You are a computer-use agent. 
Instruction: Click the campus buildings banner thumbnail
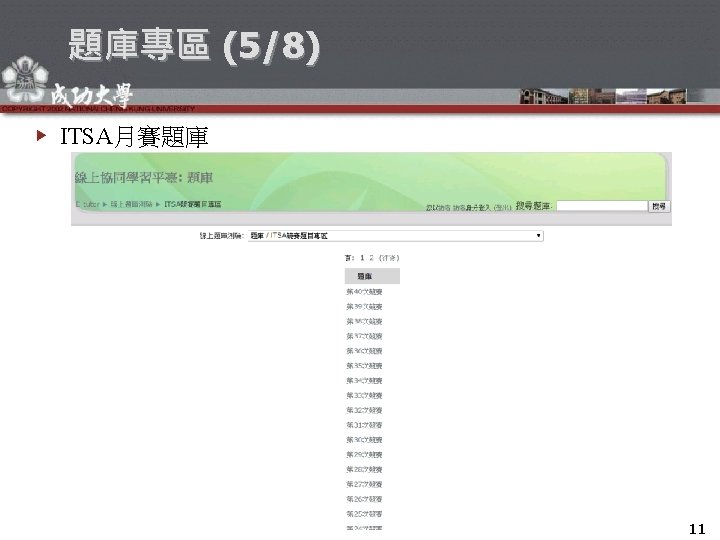pos(603,96)
